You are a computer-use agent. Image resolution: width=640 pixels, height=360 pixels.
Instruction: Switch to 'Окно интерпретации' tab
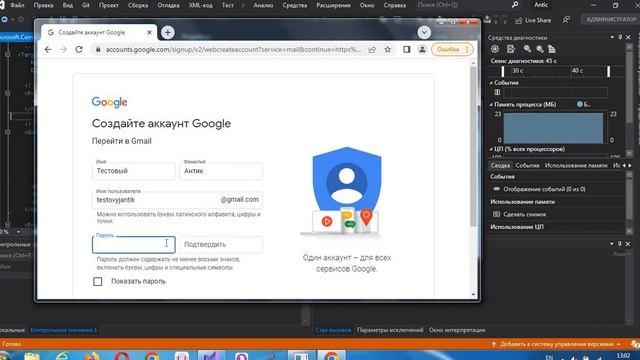point(457,330)
